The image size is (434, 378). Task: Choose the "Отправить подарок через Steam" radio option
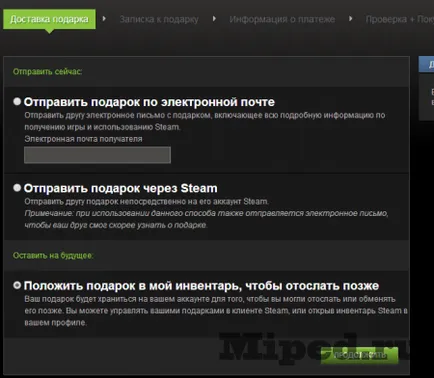(17, 188)
